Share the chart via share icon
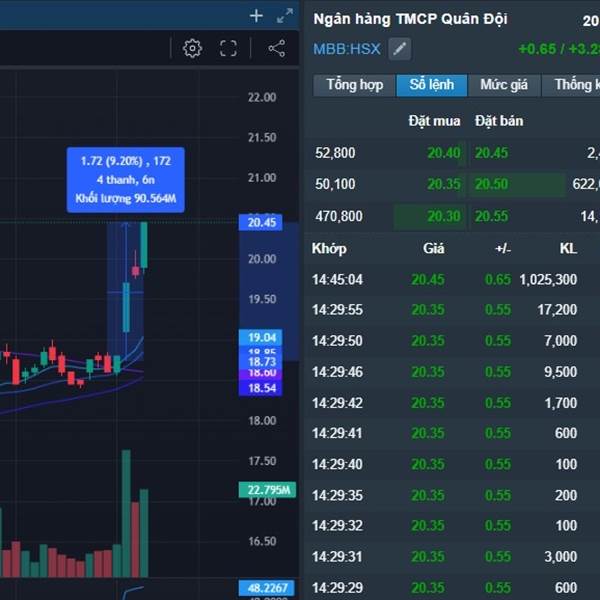The height and width of the screenshot is (600, 600). click(277, 48)
